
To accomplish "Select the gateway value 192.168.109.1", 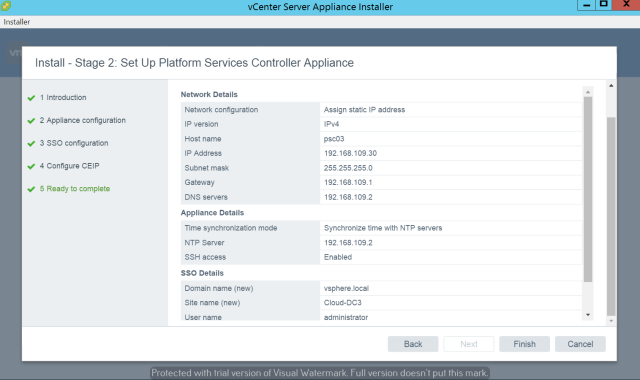I will coord(348,182).
